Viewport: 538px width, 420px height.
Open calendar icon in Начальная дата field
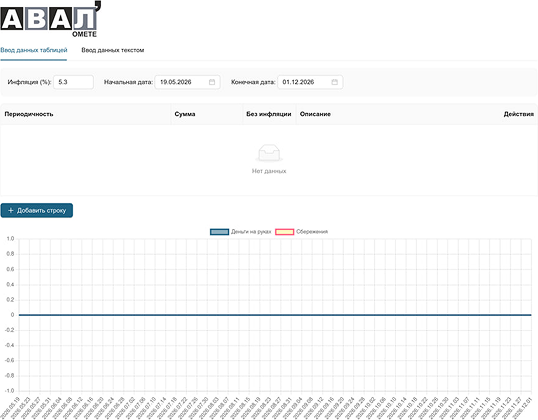(212, 82)
